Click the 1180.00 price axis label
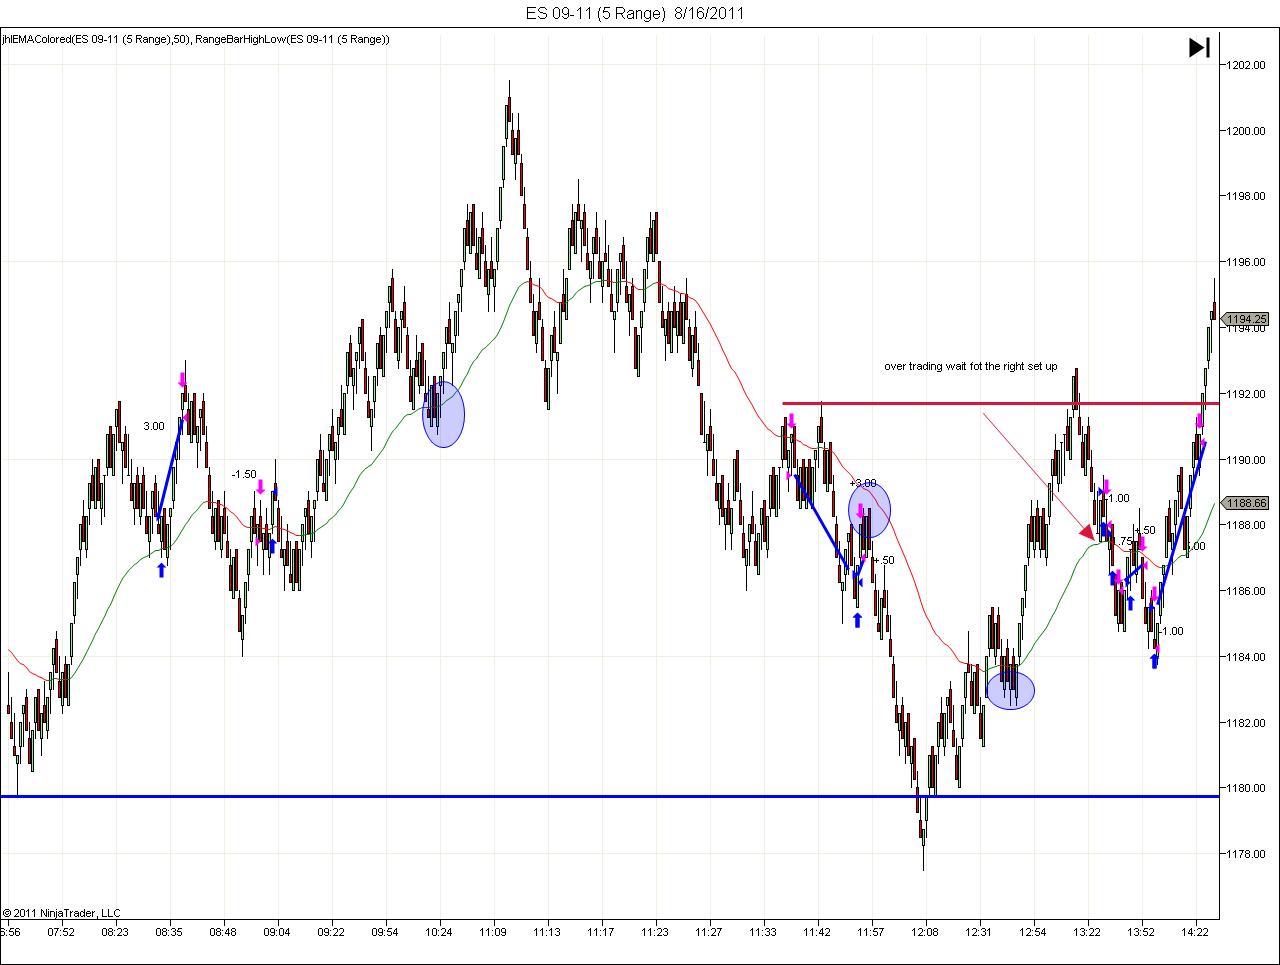1280x965 pixels. (1246, 788)
